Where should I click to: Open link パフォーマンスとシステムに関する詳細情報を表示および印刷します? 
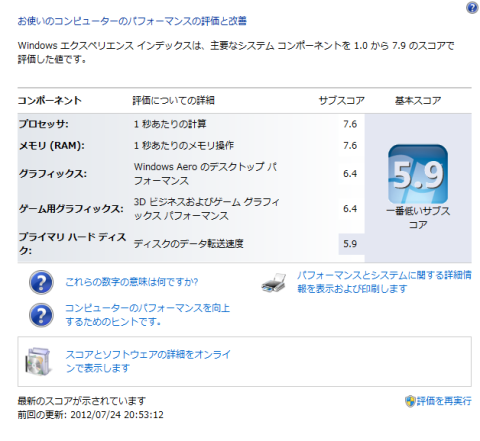(x=384, y=282)
